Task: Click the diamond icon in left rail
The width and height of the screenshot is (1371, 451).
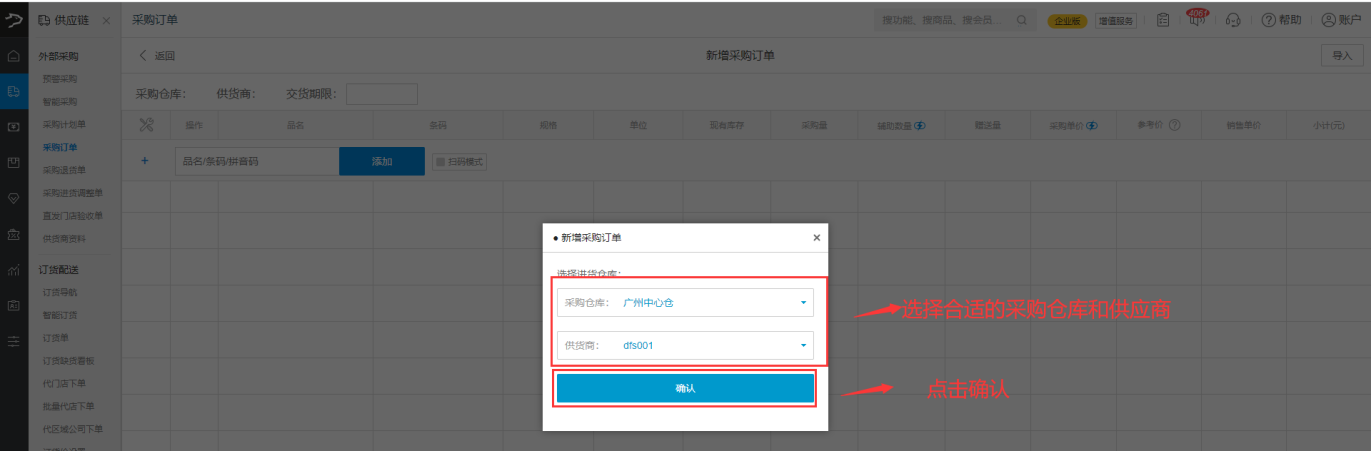Action: pyautogui.click(x=13, y=198)
